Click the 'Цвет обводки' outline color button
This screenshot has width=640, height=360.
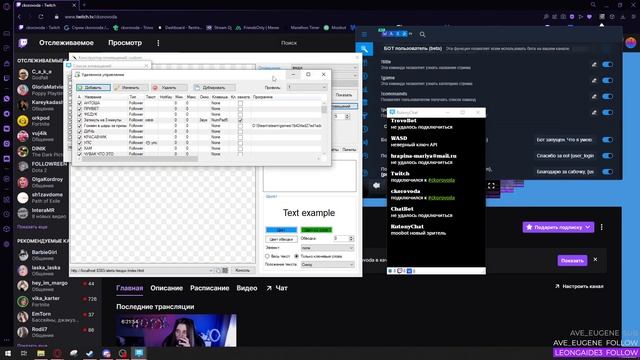(281, 239)
